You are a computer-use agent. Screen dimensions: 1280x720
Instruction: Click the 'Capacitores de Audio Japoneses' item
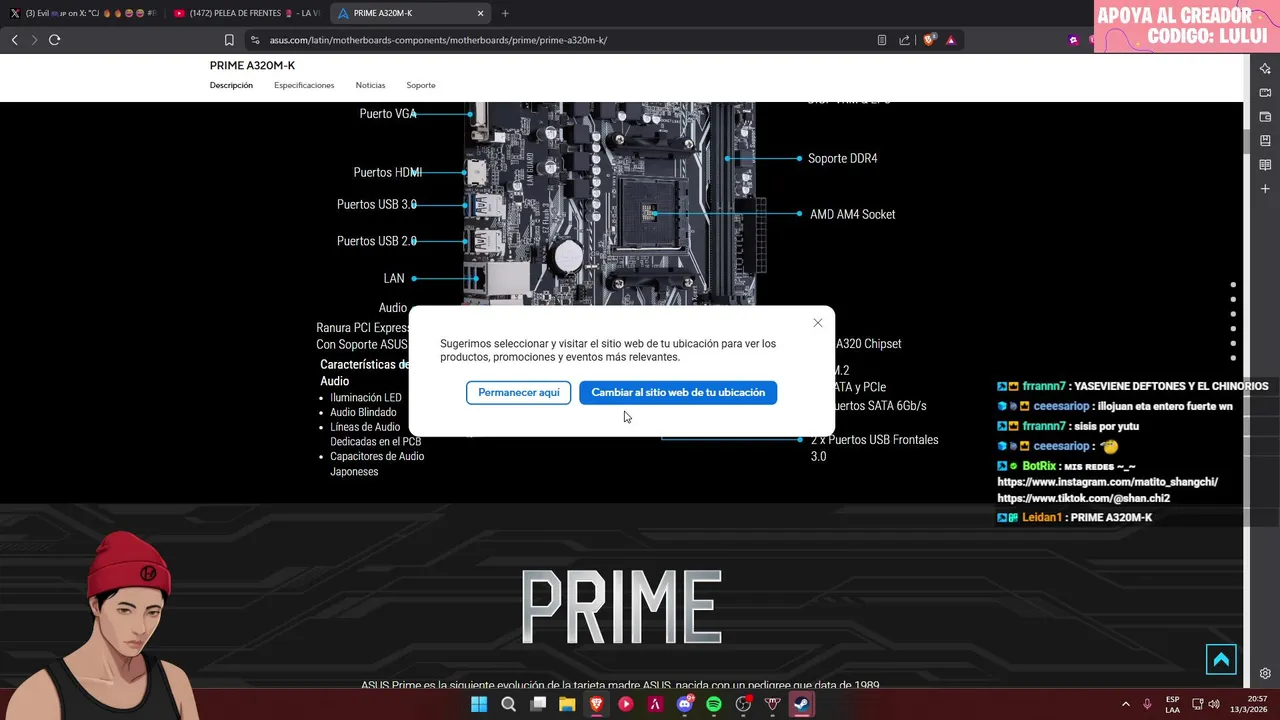377,464
